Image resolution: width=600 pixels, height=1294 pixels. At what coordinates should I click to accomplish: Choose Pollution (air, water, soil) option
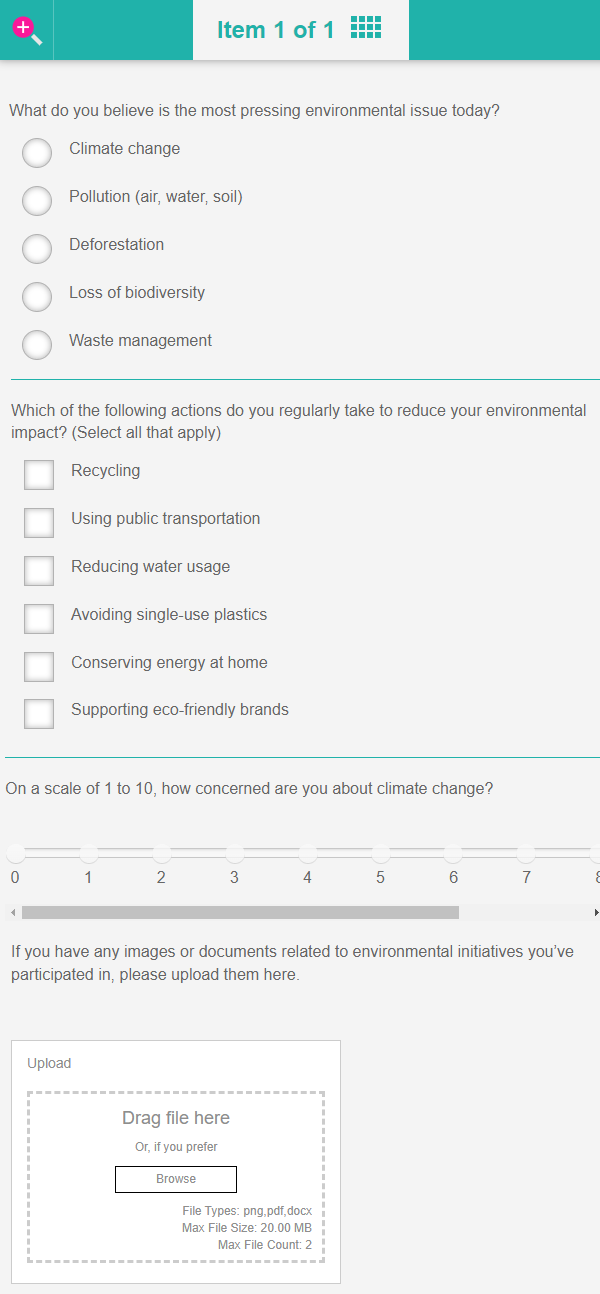point(37,201)
